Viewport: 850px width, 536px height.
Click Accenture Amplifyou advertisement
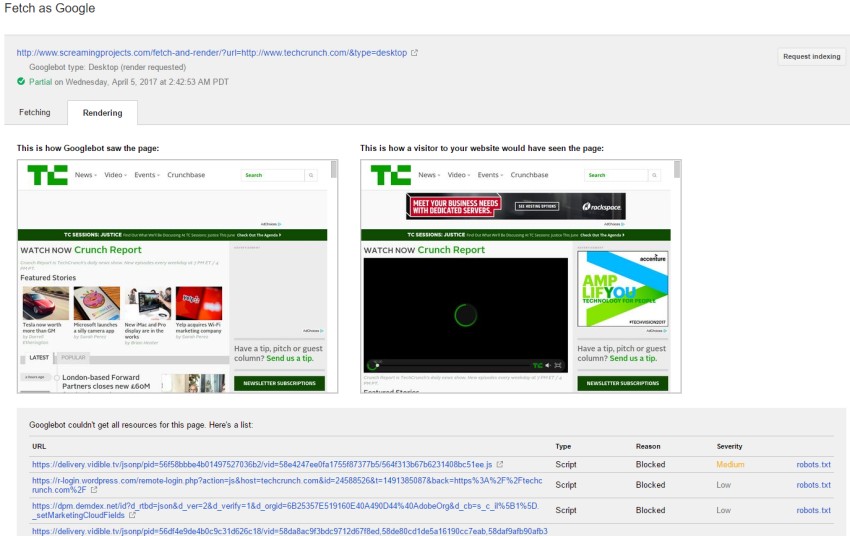coord(622,289)
